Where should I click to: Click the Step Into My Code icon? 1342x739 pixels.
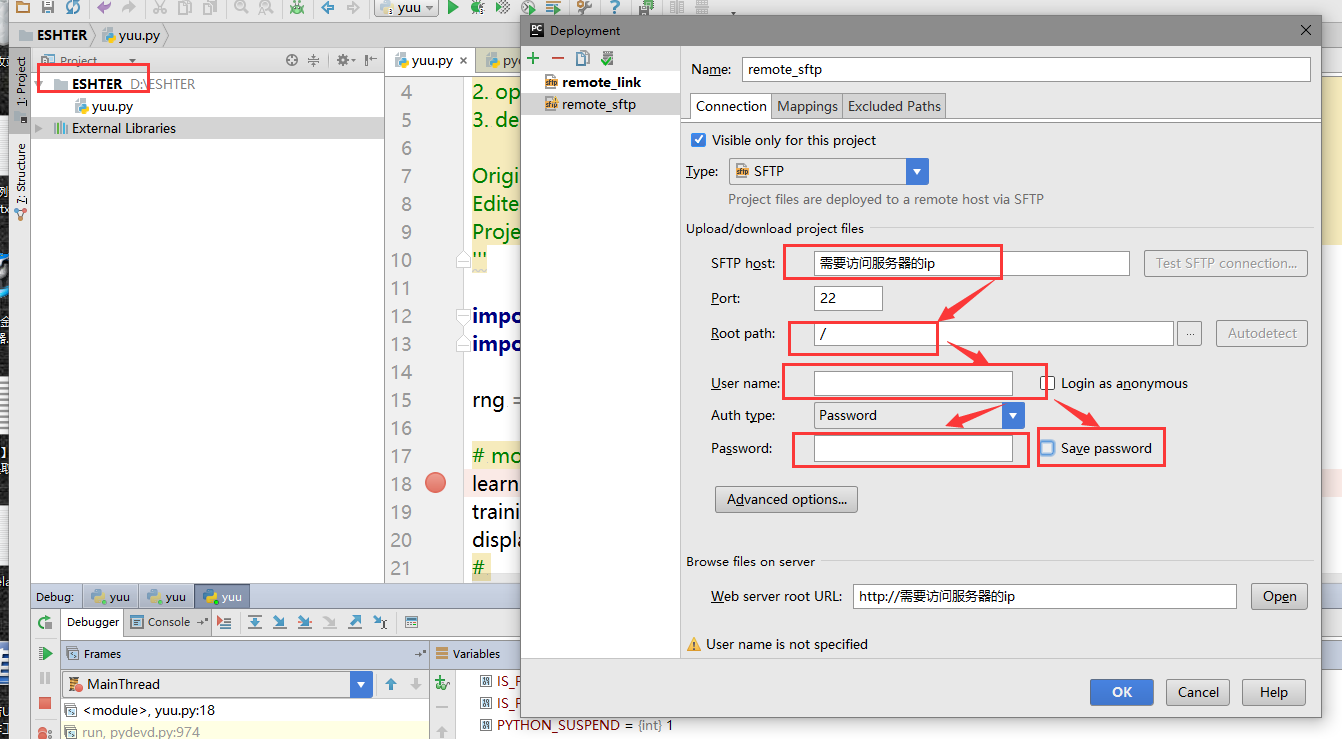coord(305,622)
